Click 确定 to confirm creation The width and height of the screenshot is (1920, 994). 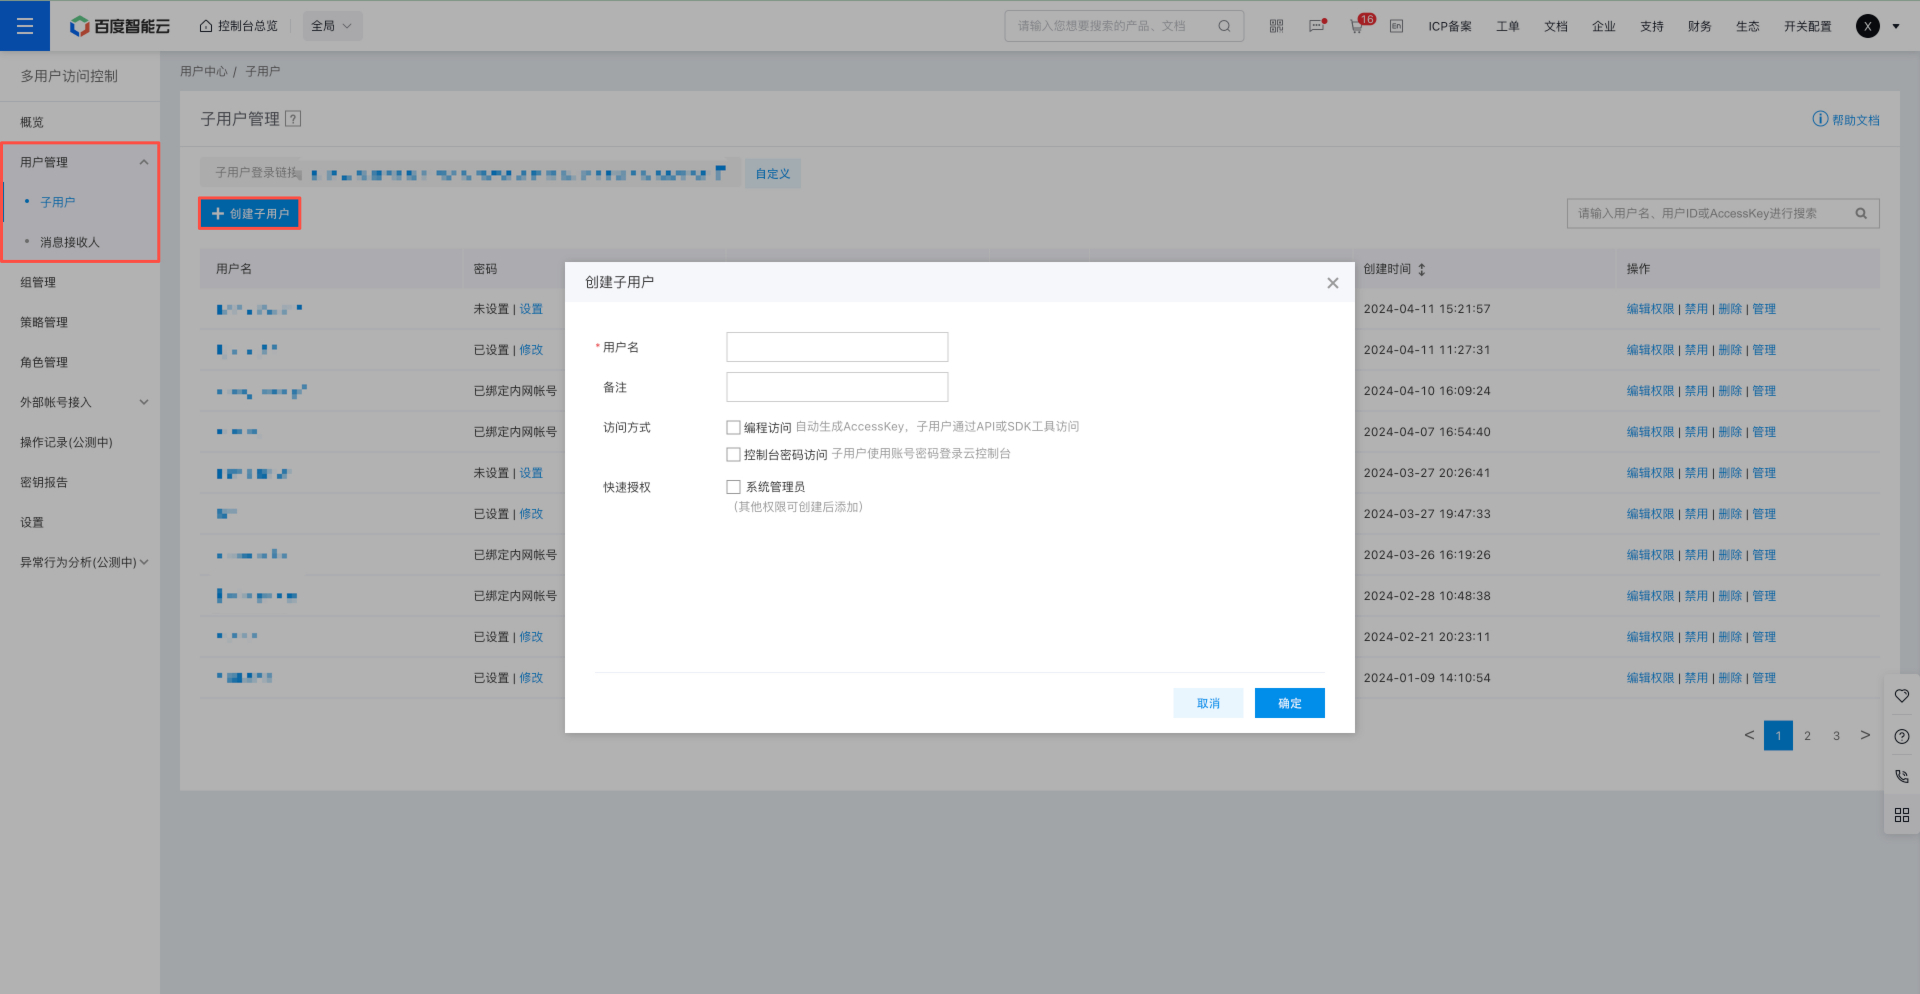1290,703
